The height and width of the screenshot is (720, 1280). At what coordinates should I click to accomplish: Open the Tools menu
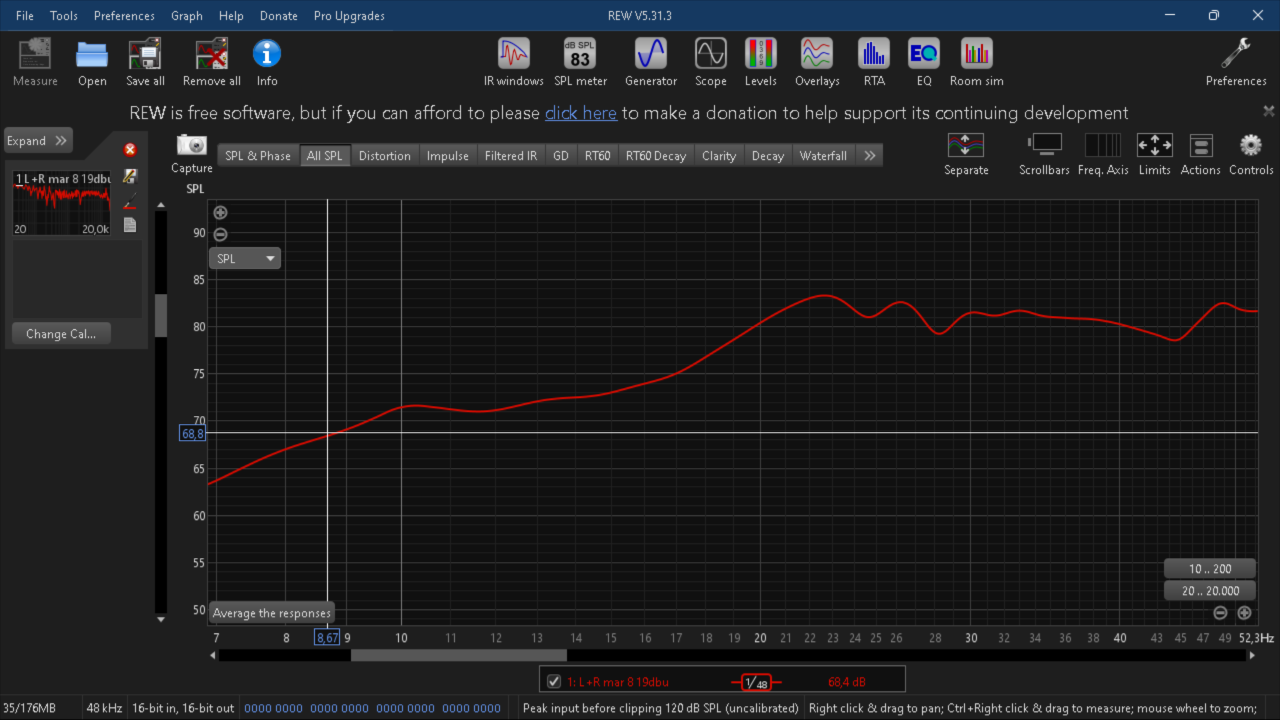(x=64, y=15)
